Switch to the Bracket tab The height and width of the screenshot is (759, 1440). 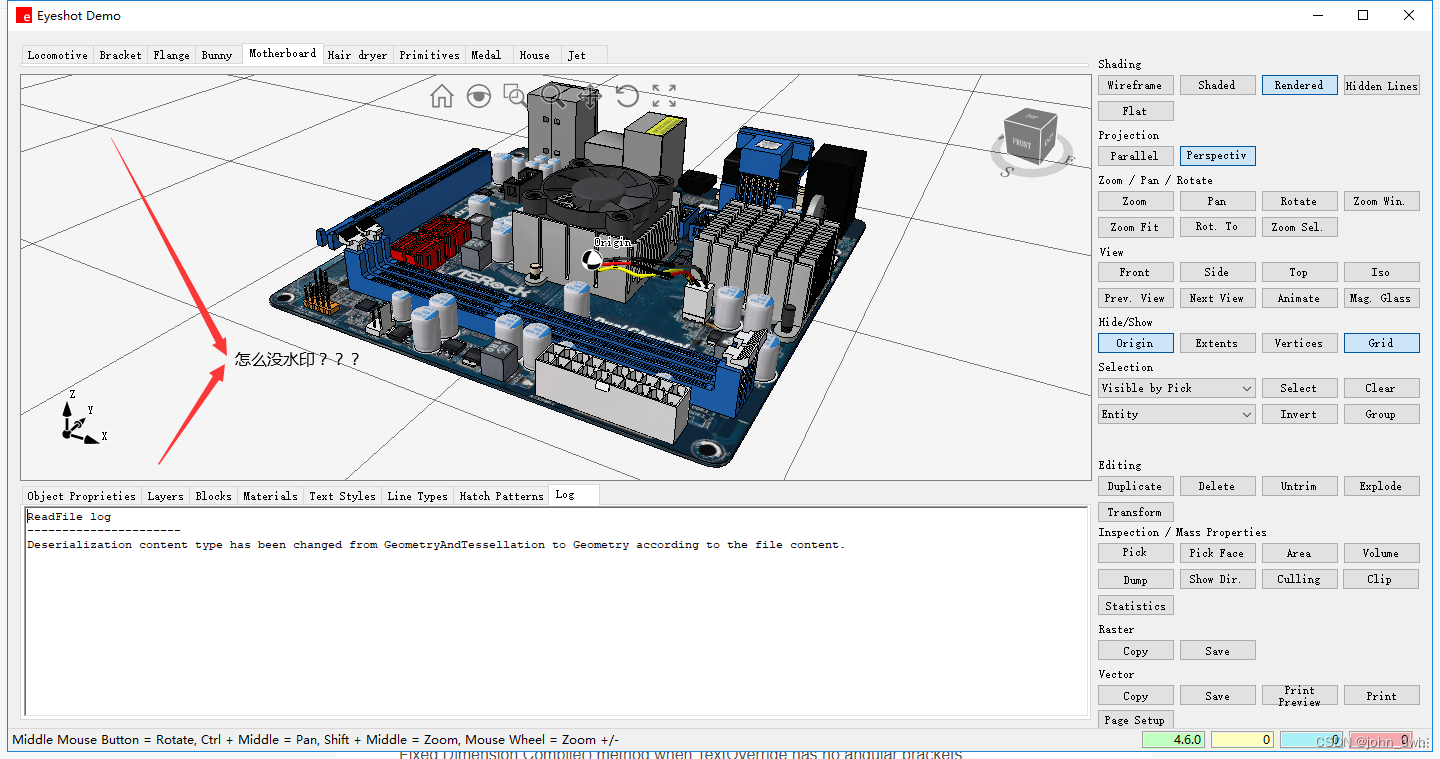pyautogui.click(x=121, y=55)
